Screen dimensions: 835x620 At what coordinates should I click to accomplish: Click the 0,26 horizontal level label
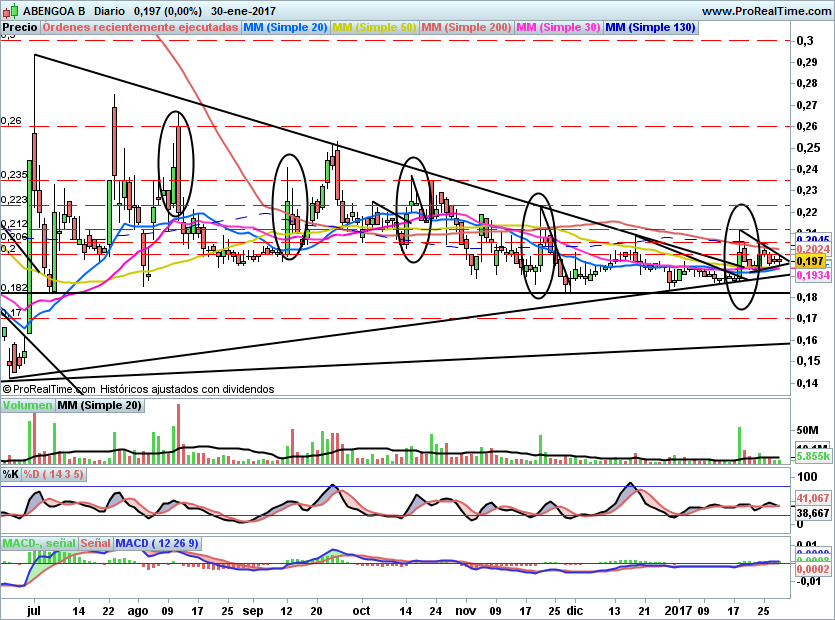tap(11, 121)
